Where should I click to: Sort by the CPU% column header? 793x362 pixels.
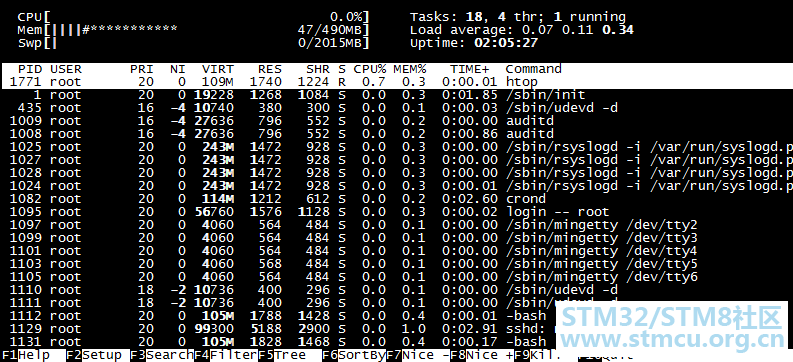click(370, 69)
